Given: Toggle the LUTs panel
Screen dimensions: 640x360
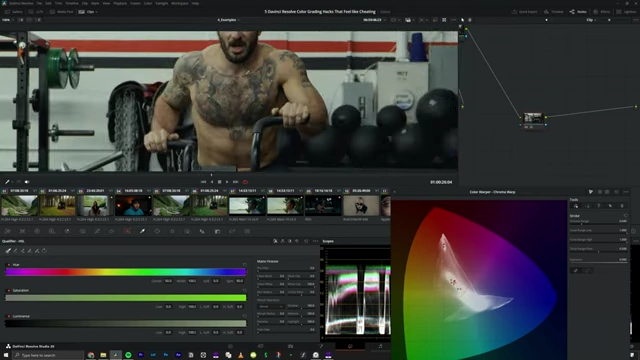Looking at the screenshot, I should tap(36, 12).
